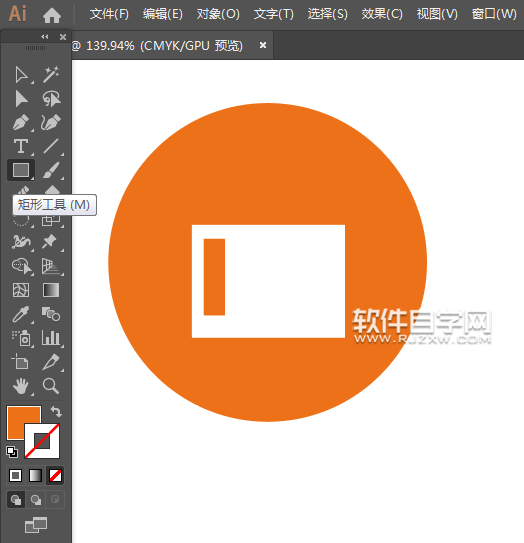Swap fill and stroke colors
This screenshot has width=524, height=543.
(56, 411)
